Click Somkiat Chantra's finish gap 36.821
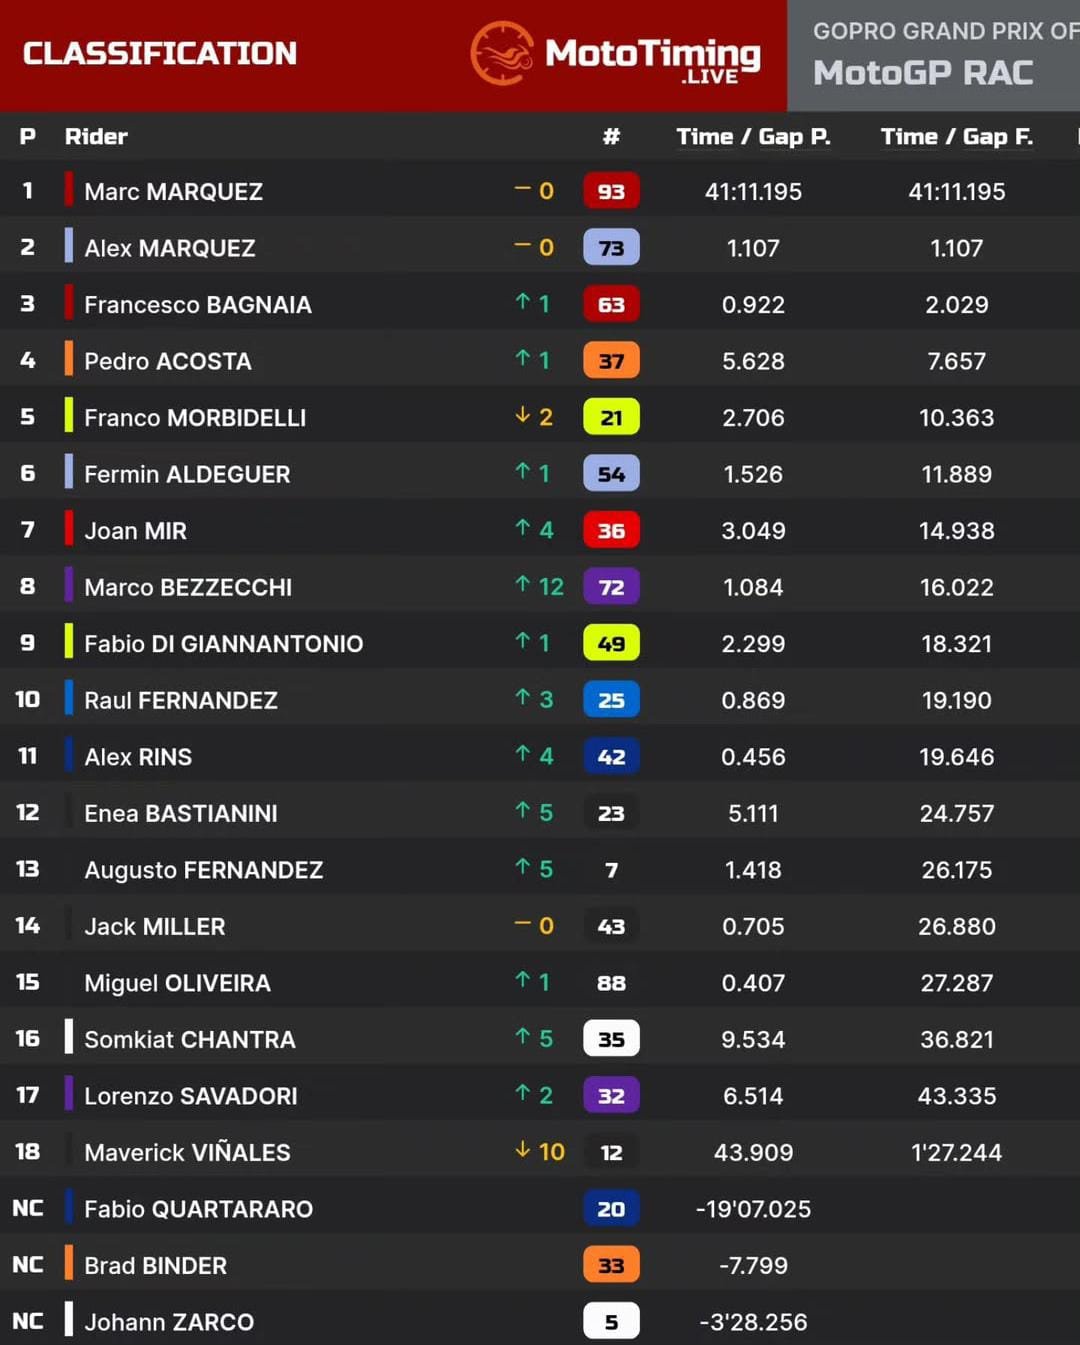Viewport: 1080px width, 1345px height. click(x=956, y=1040)
